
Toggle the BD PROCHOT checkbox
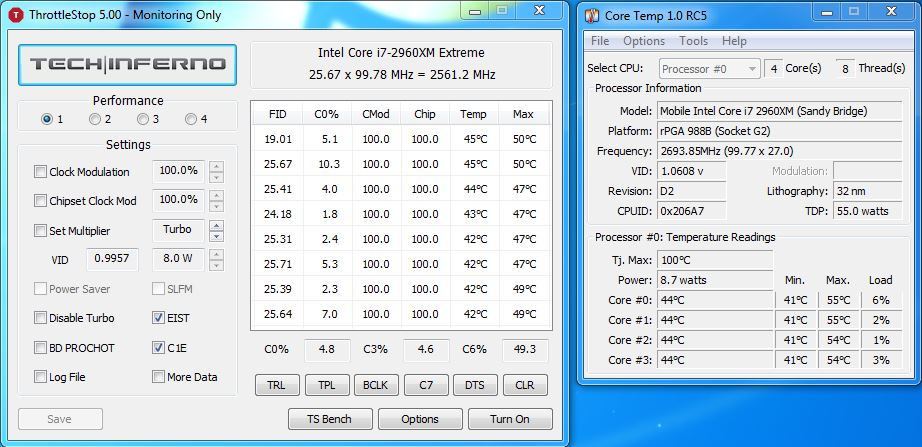click(x=40, y=348)
